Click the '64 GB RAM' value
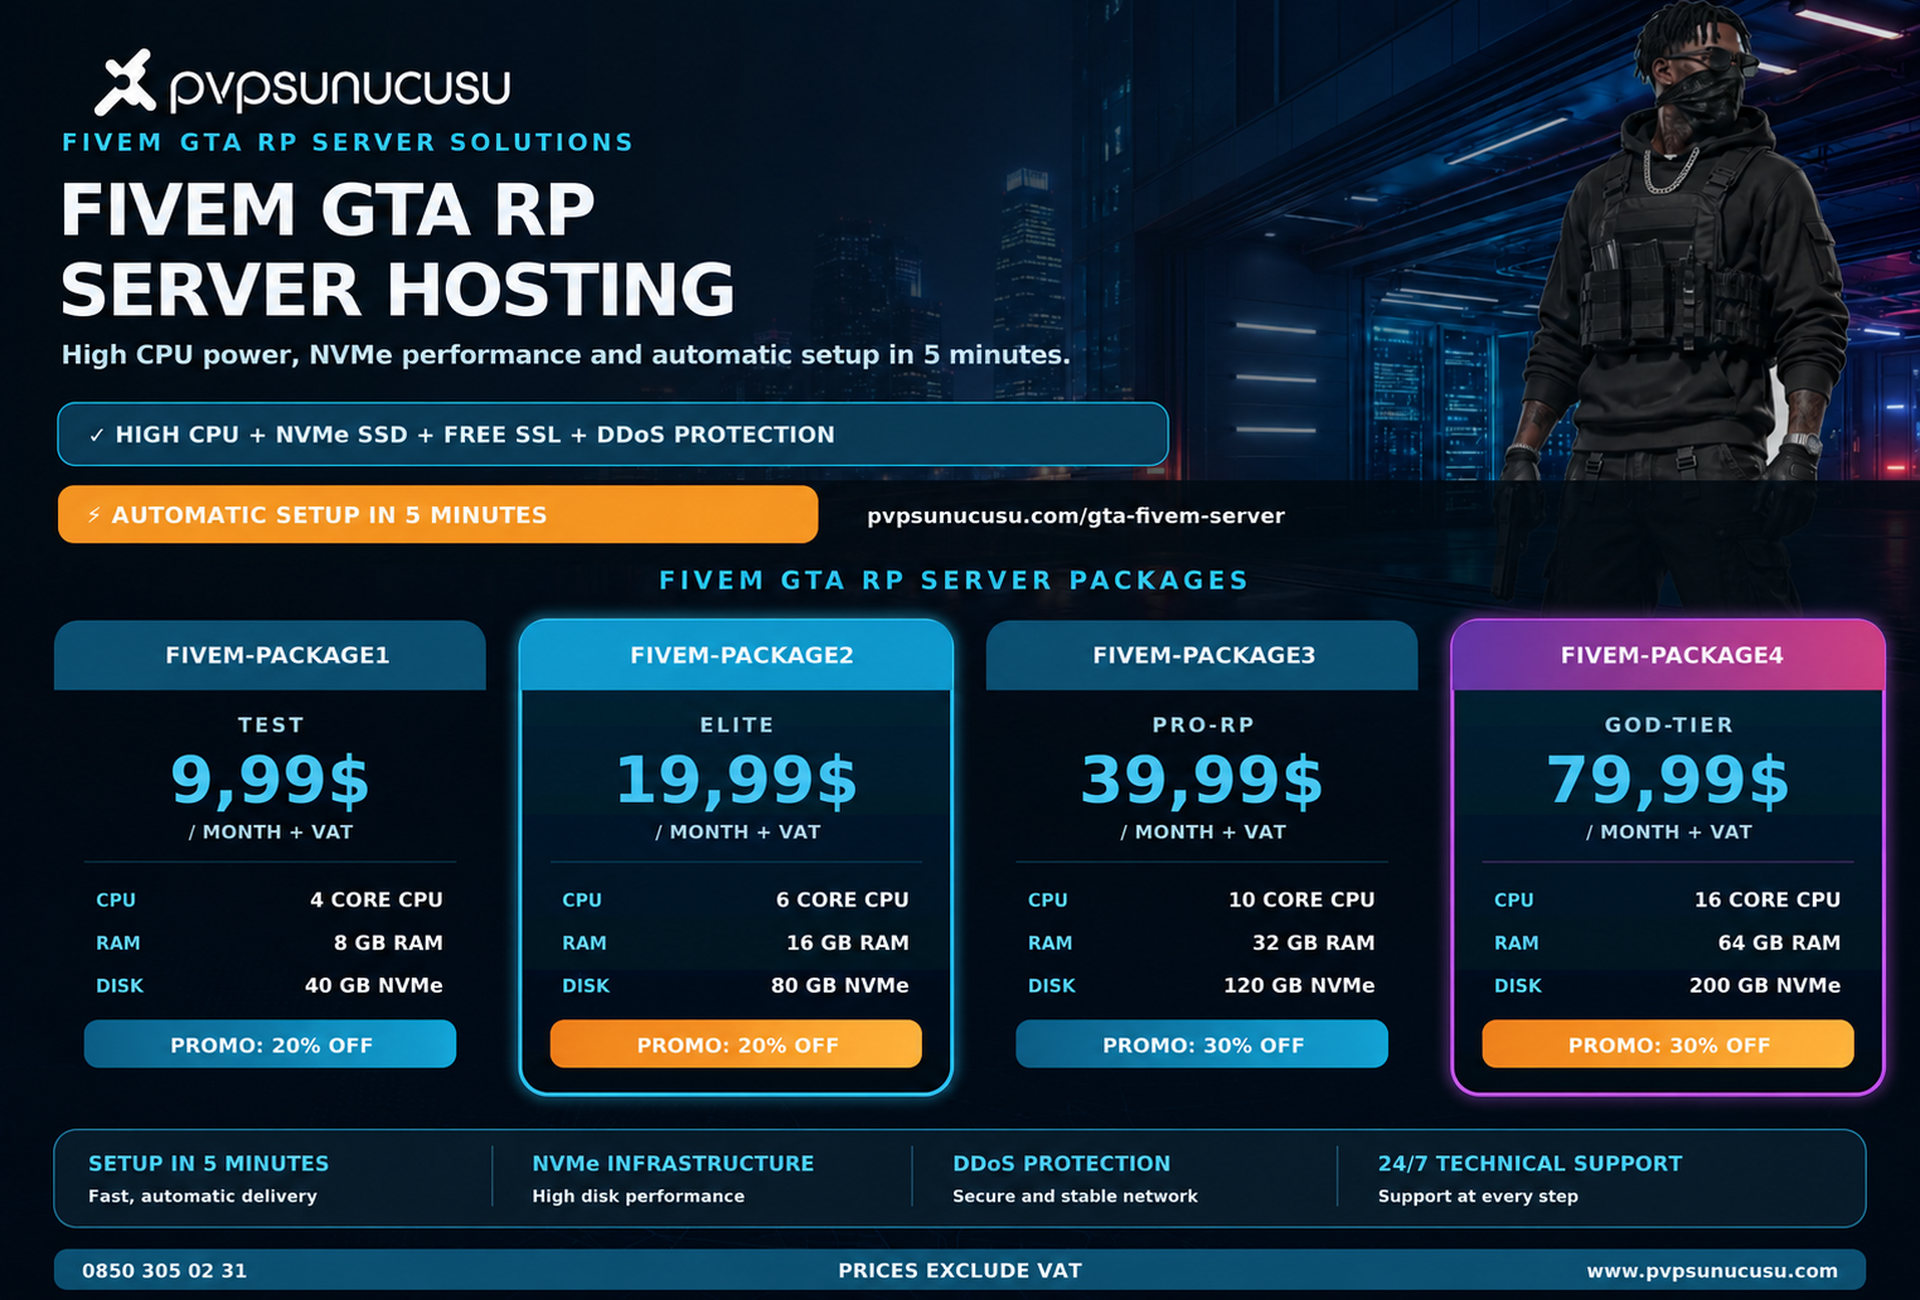 [x=1779, y=943]
